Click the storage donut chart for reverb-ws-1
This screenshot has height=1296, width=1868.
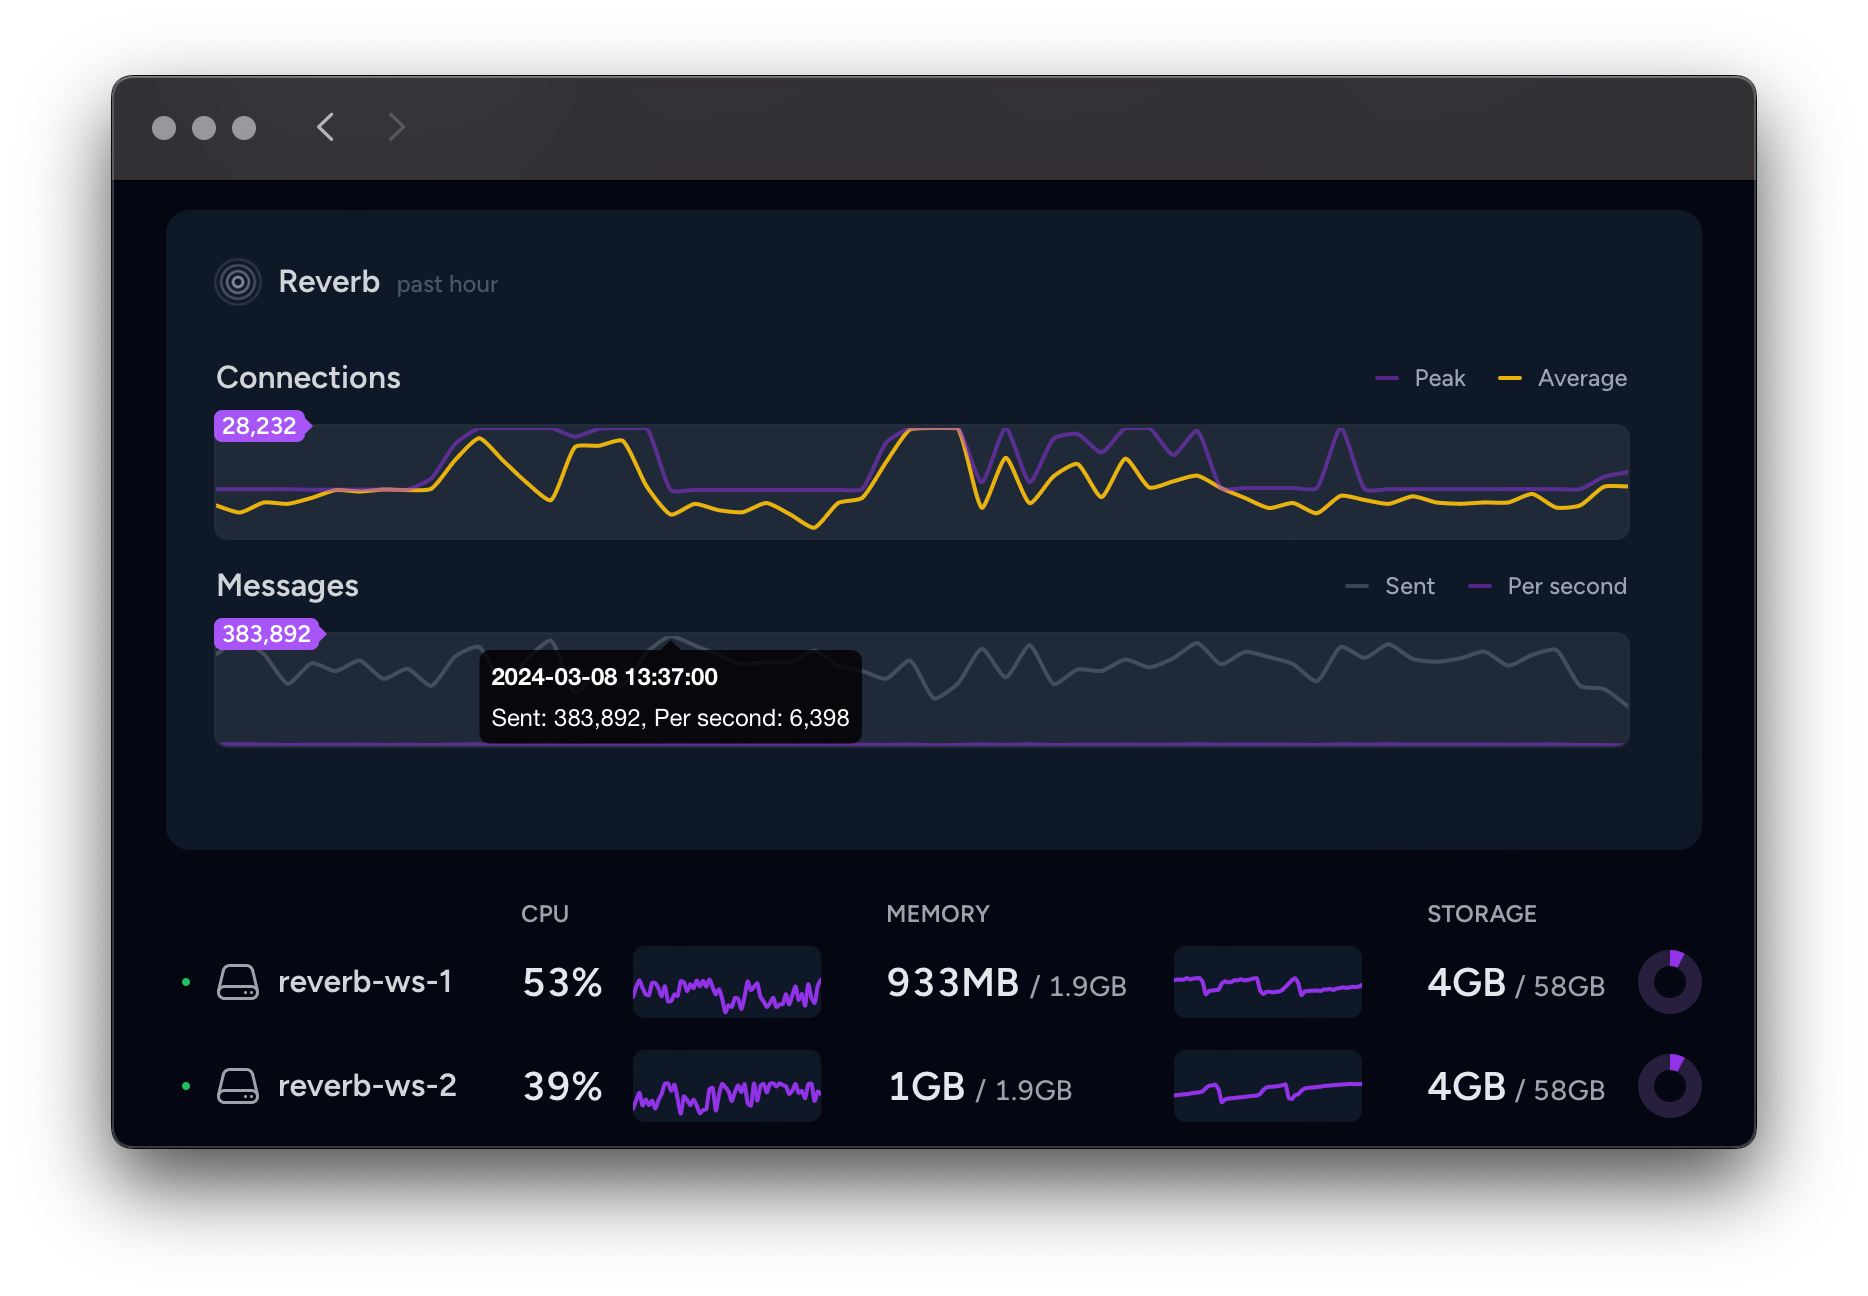(1669, 981)
